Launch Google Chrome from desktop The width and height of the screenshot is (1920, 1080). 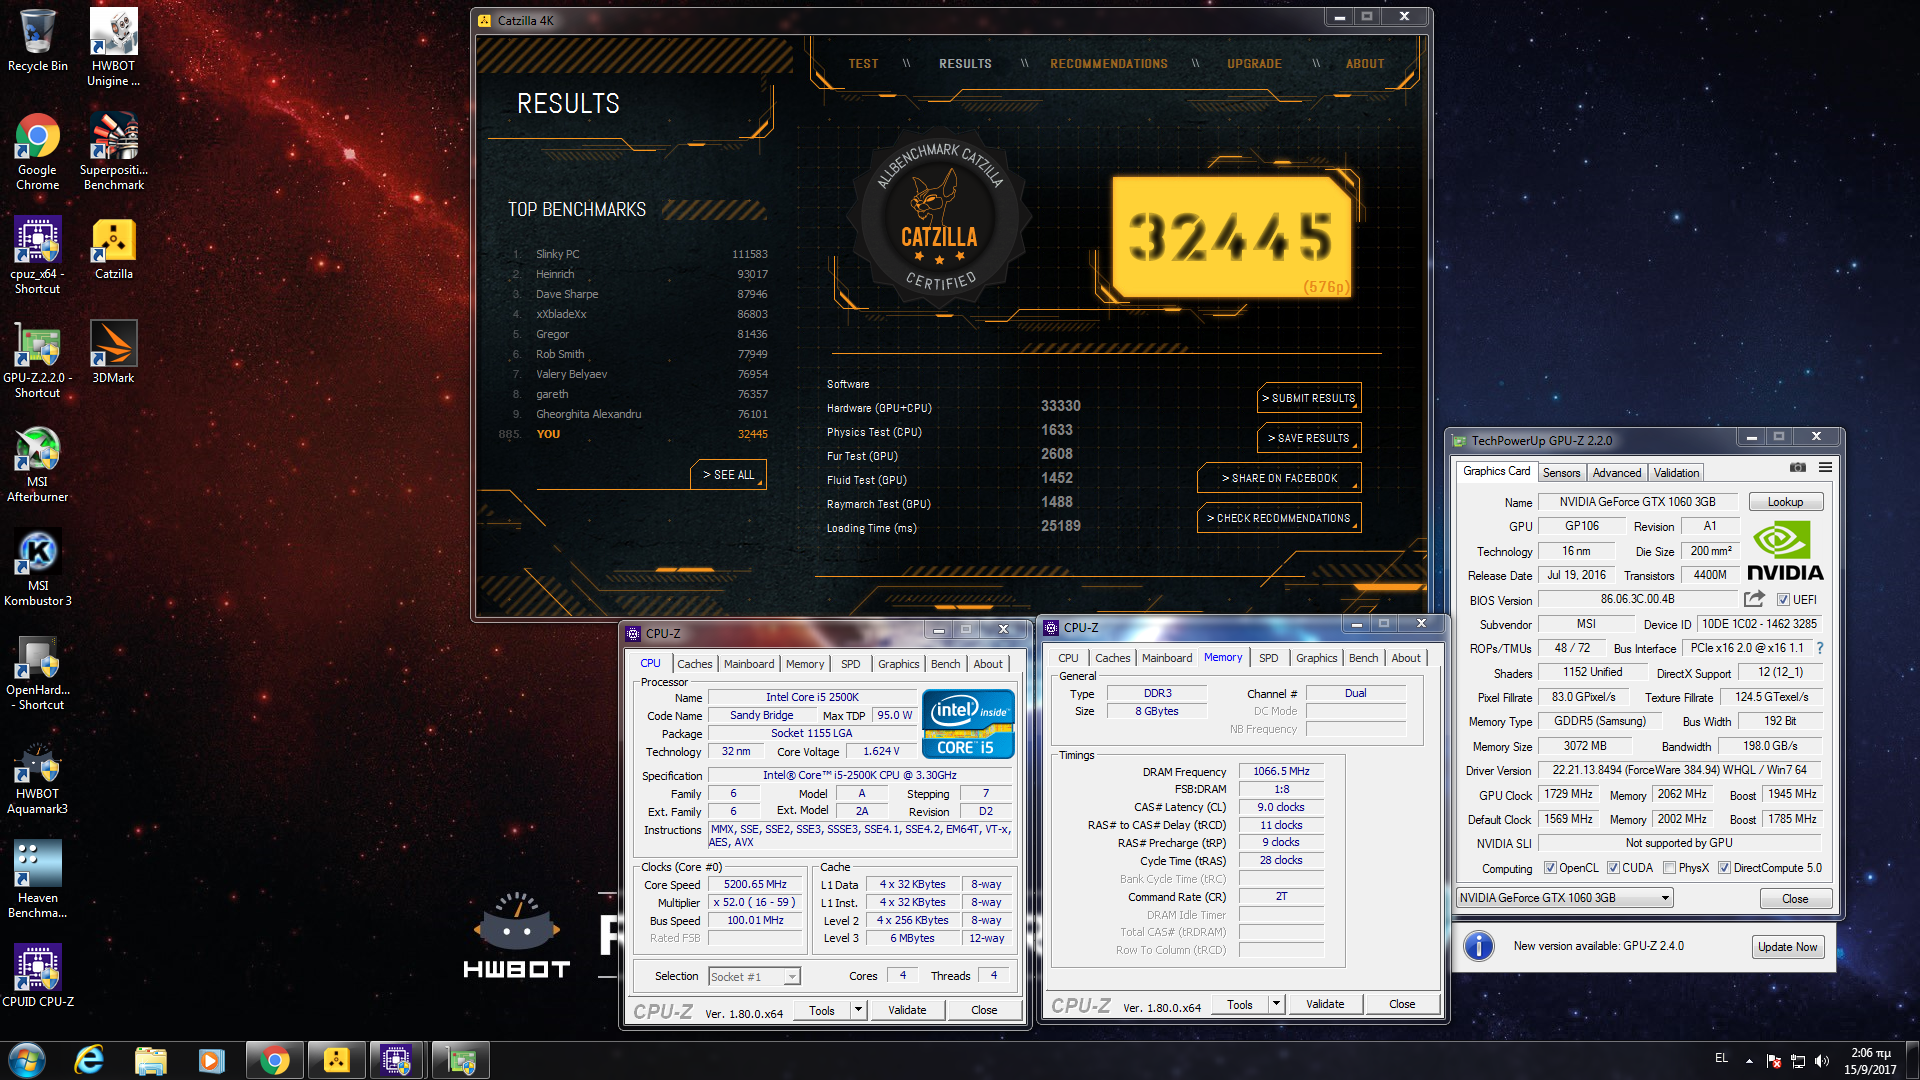(x=38, y=151)
